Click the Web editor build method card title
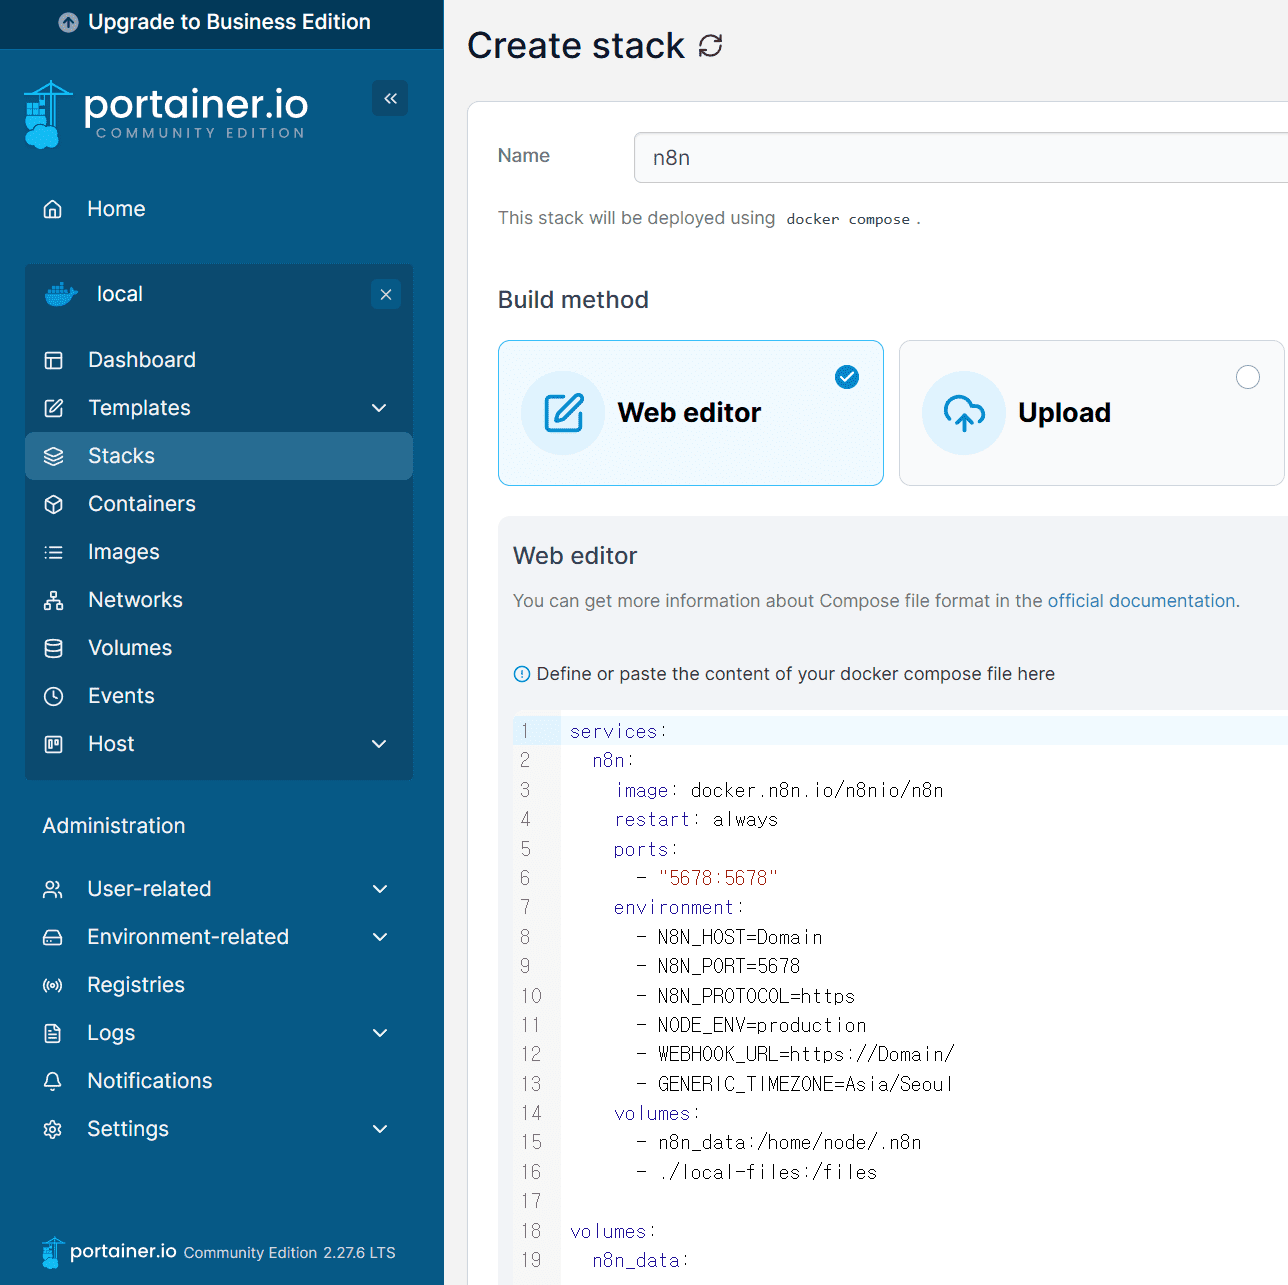This screenshot has height=1285, width=1288. pyautogui.click(x=689, y=413)
